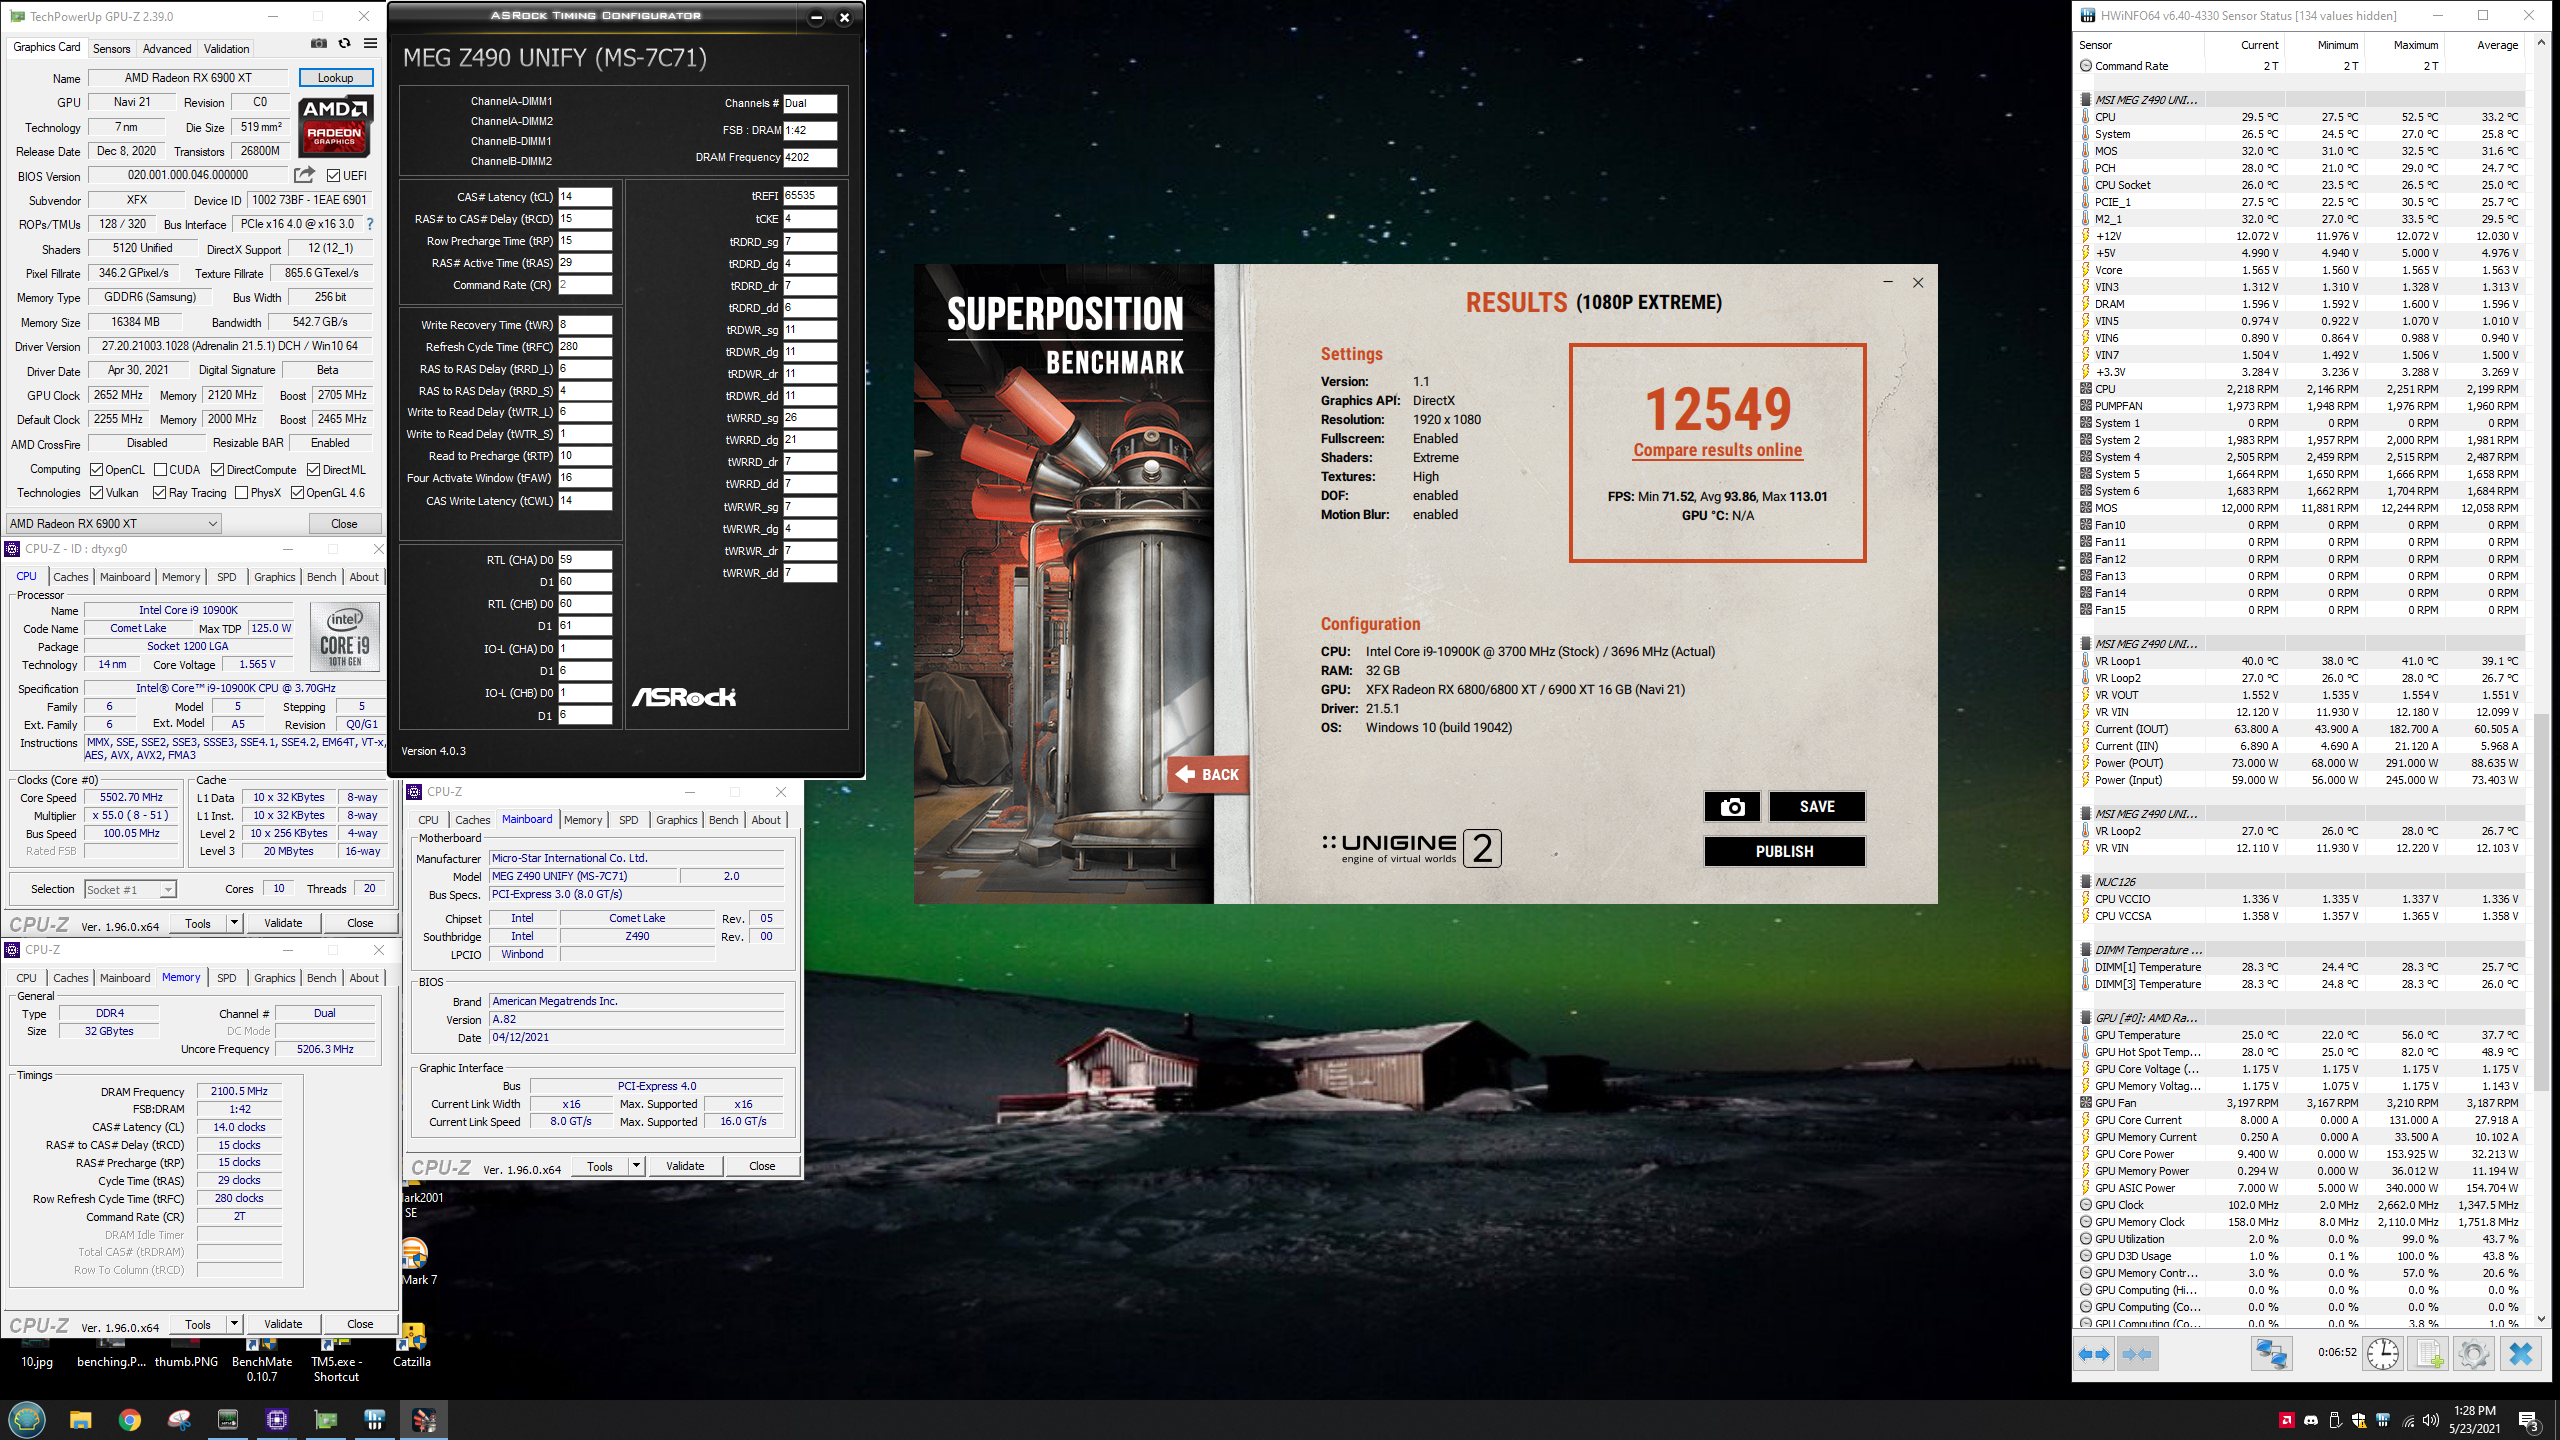The image size is (2560, 1440).
Task: Click the Bus Interface question mark icon
Action: (x=370, y=224)
